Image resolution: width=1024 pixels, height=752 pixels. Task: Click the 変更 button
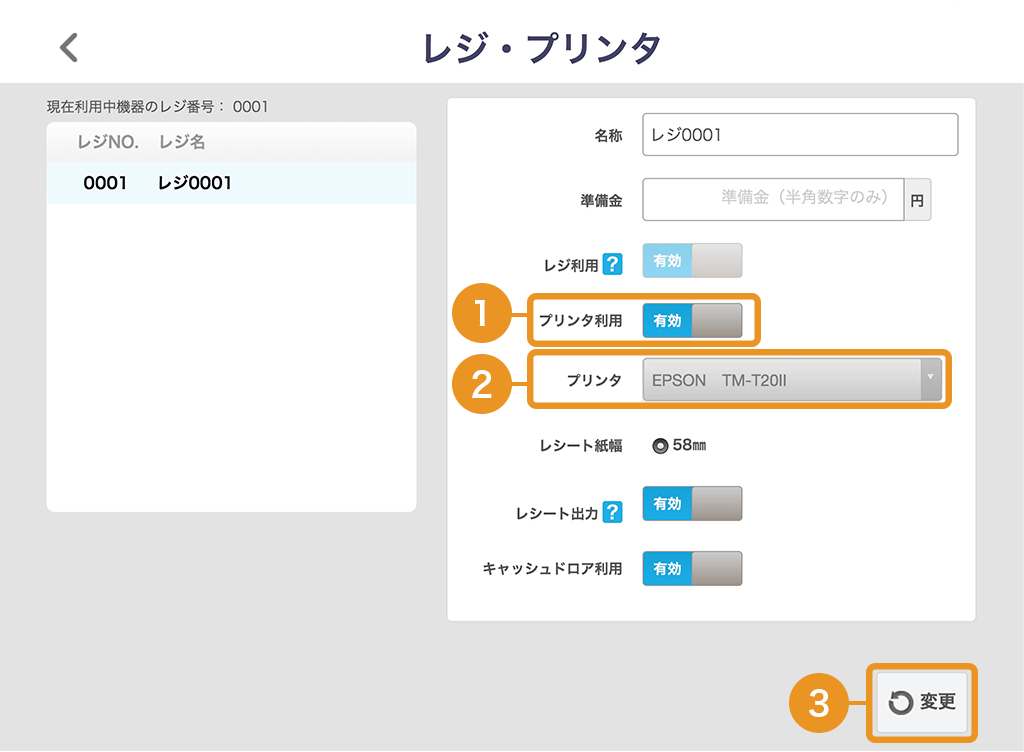point(921,702)
